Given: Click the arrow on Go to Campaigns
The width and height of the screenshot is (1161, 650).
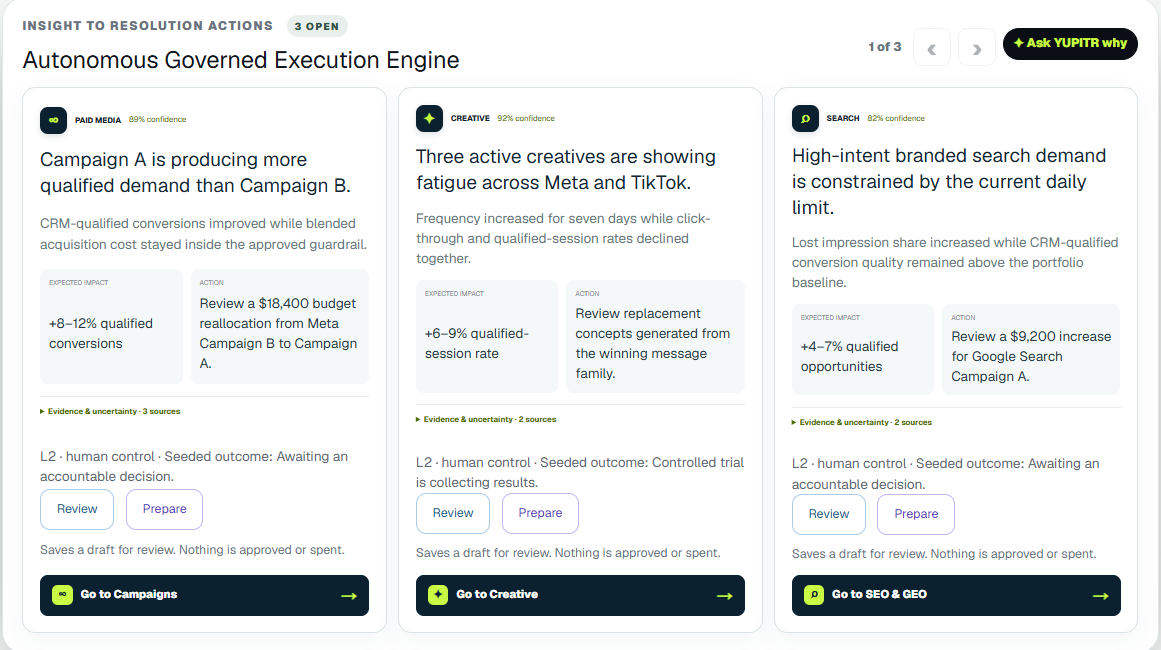Looking at the screenshot, I should (x=349, y=595).
